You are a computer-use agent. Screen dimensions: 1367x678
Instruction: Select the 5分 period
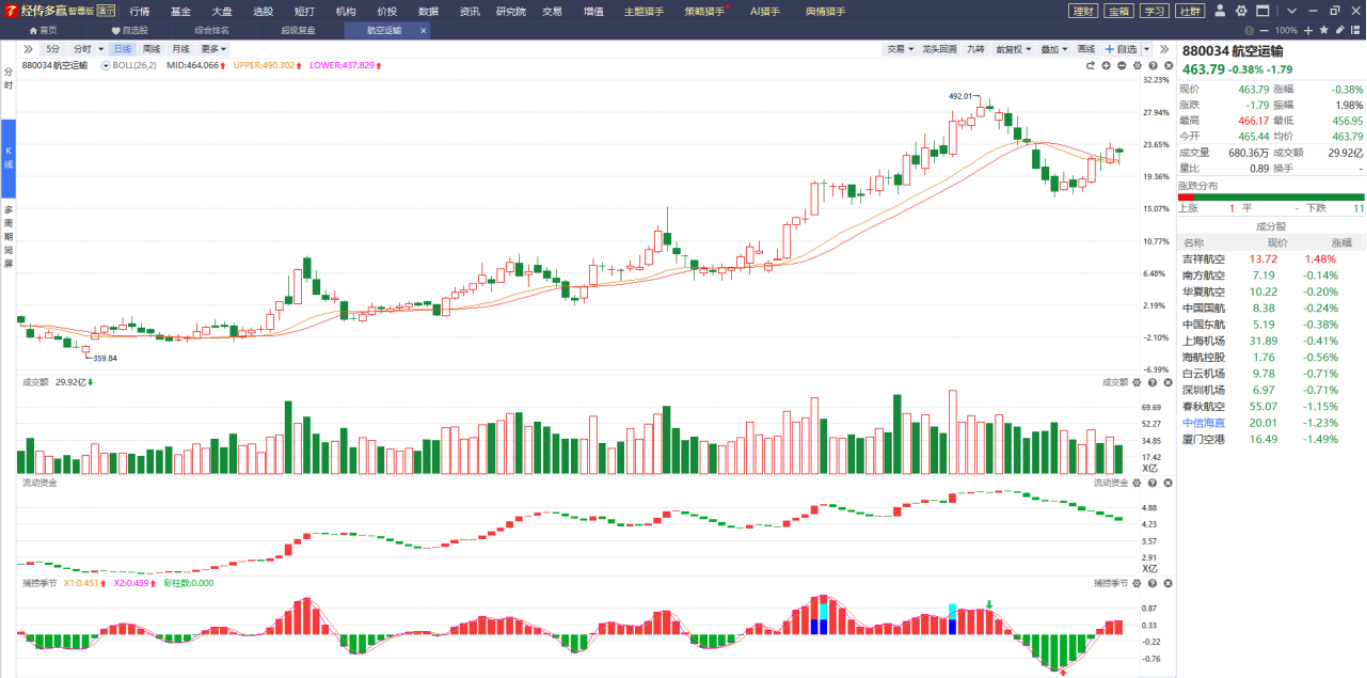click(x=53, y=49)
